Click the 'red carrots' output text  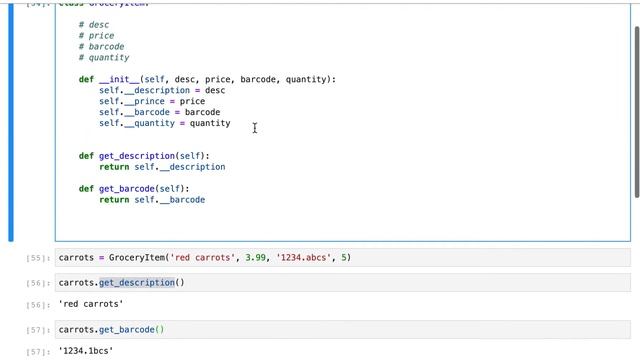tap(91, 304)
